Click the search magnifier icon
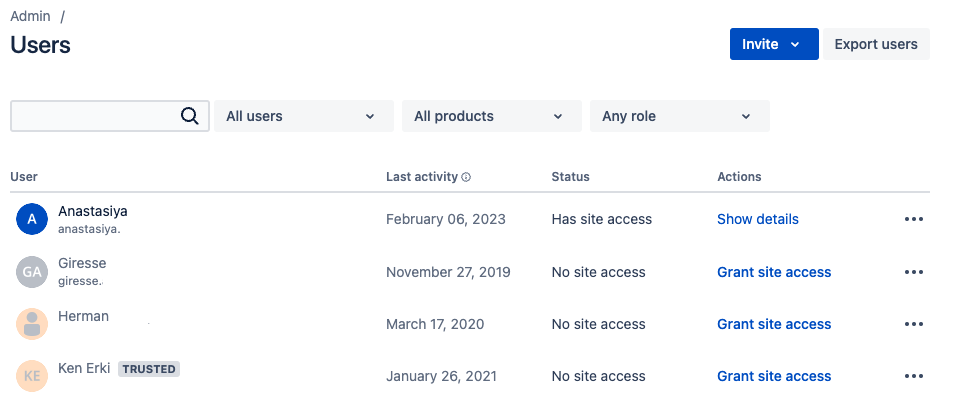The width and height of the screenshot is (953, 404). click(190, 116)
